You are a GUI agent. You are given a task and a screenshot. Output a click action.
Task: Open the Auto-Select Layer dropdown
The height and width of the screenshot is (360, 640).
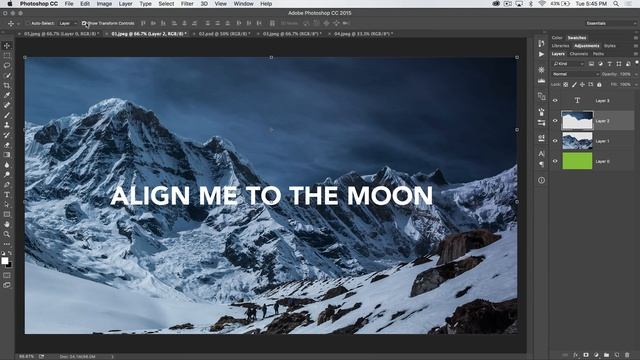pyautogui.click(x=67, y=23)
